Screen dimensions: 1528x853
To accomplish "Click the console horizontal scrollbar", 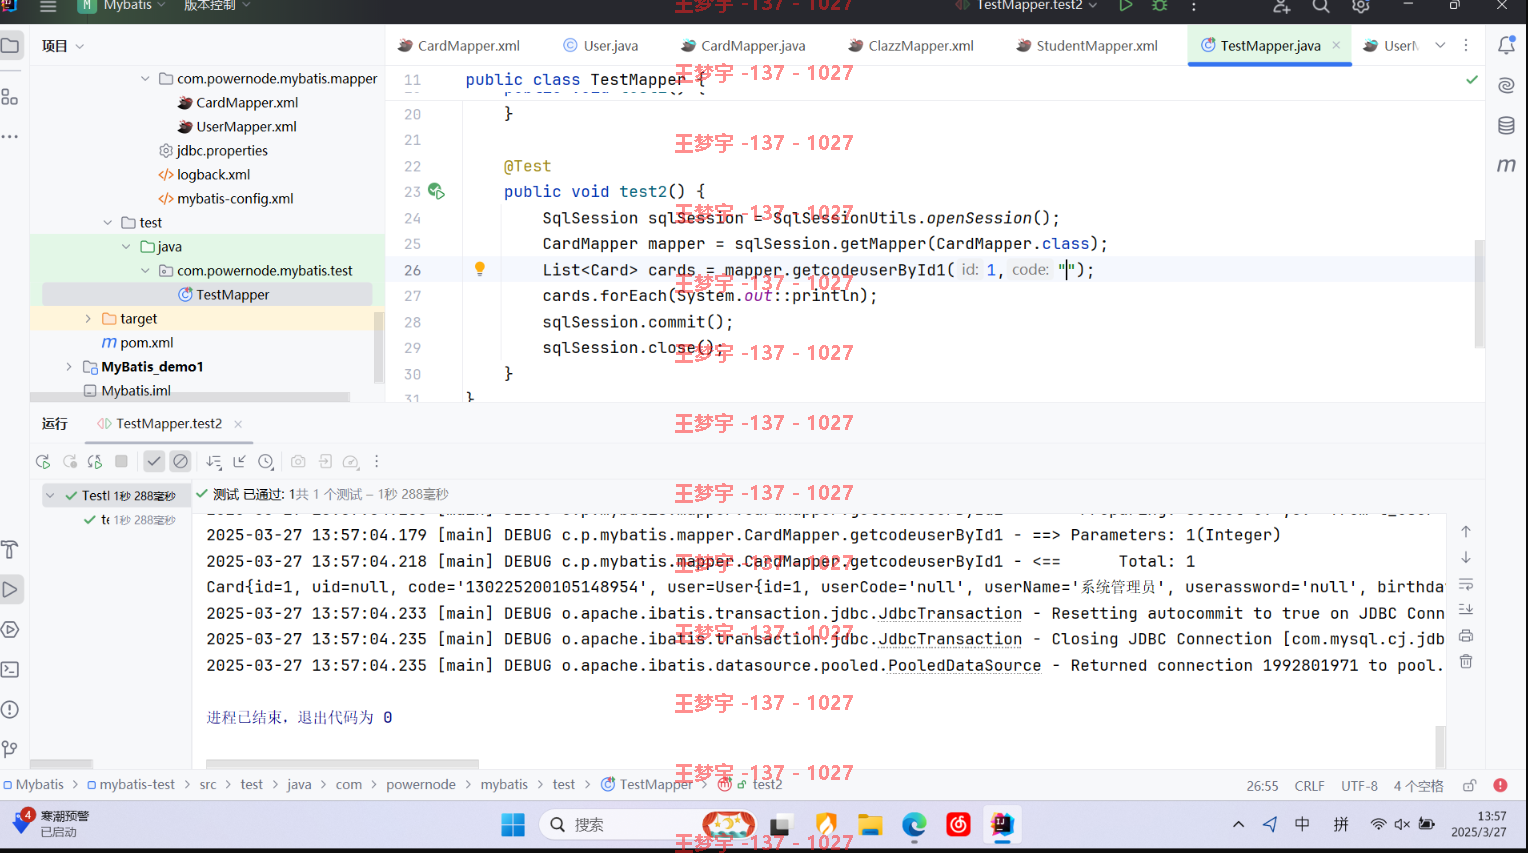I will click(x=342, y=764).
